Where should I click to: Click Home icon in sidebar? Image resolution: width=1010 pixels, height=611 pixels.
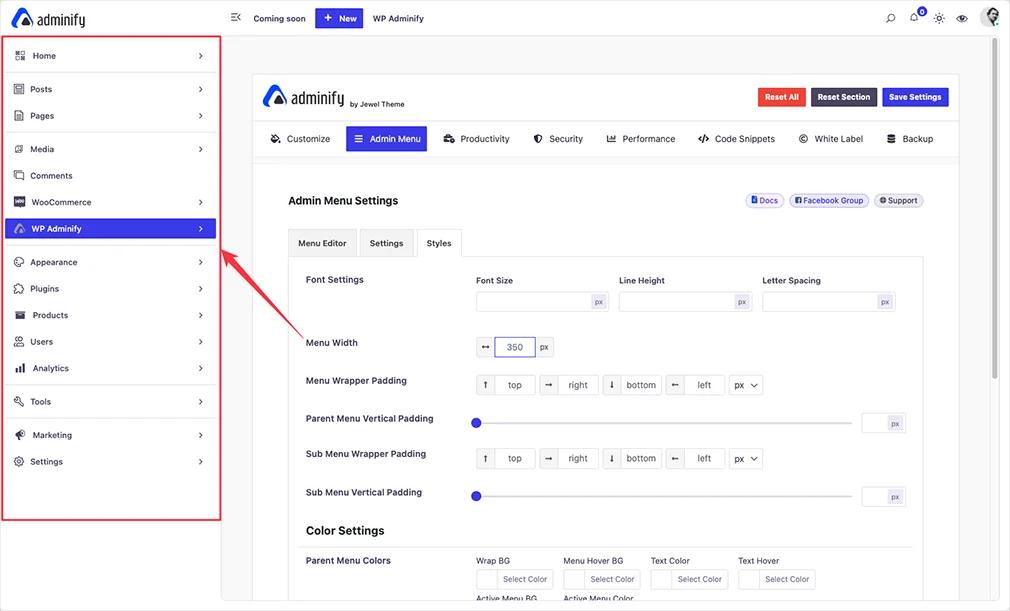coord(20,56)
